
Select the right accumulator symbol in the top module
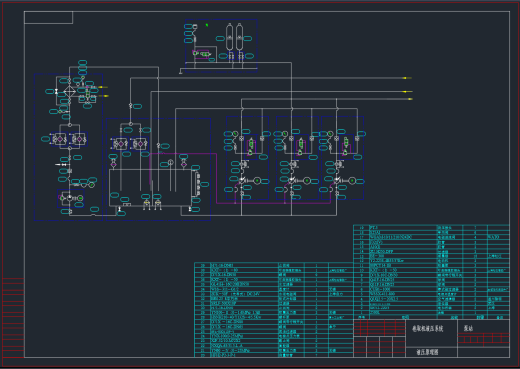239,38
